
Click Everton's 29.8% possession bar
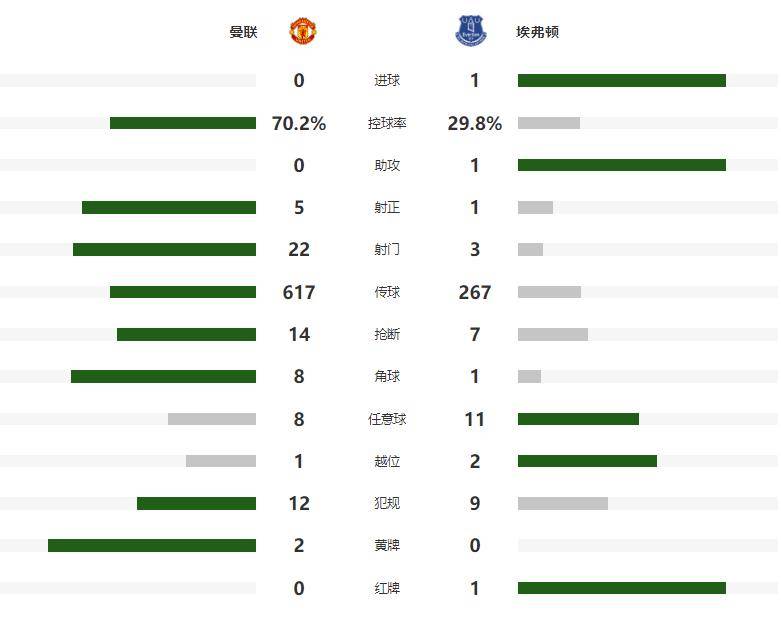pyautogui.click(x=549, y=123)
